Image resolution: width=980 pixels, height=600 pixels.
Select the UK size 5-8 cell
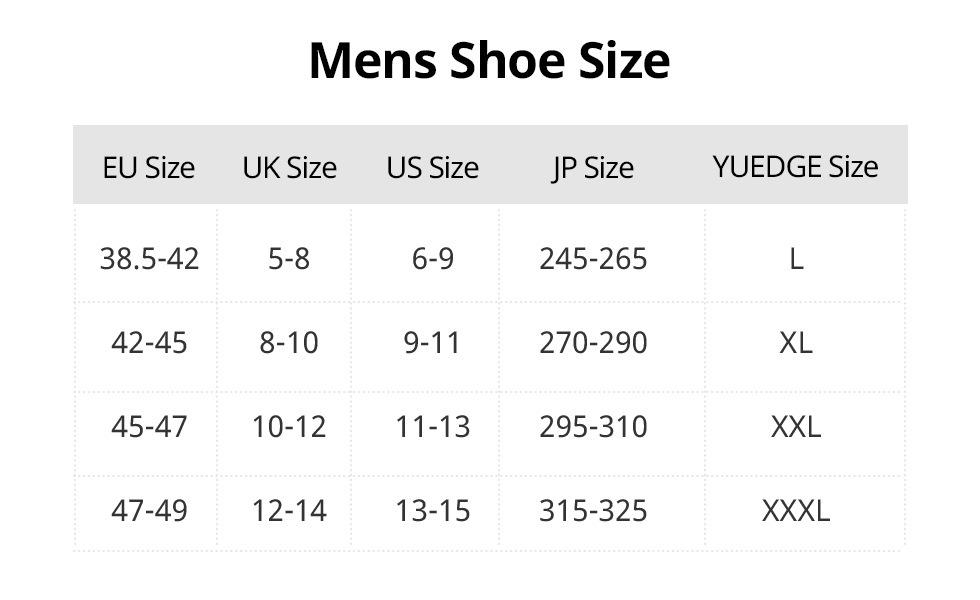tap(289, 259)
